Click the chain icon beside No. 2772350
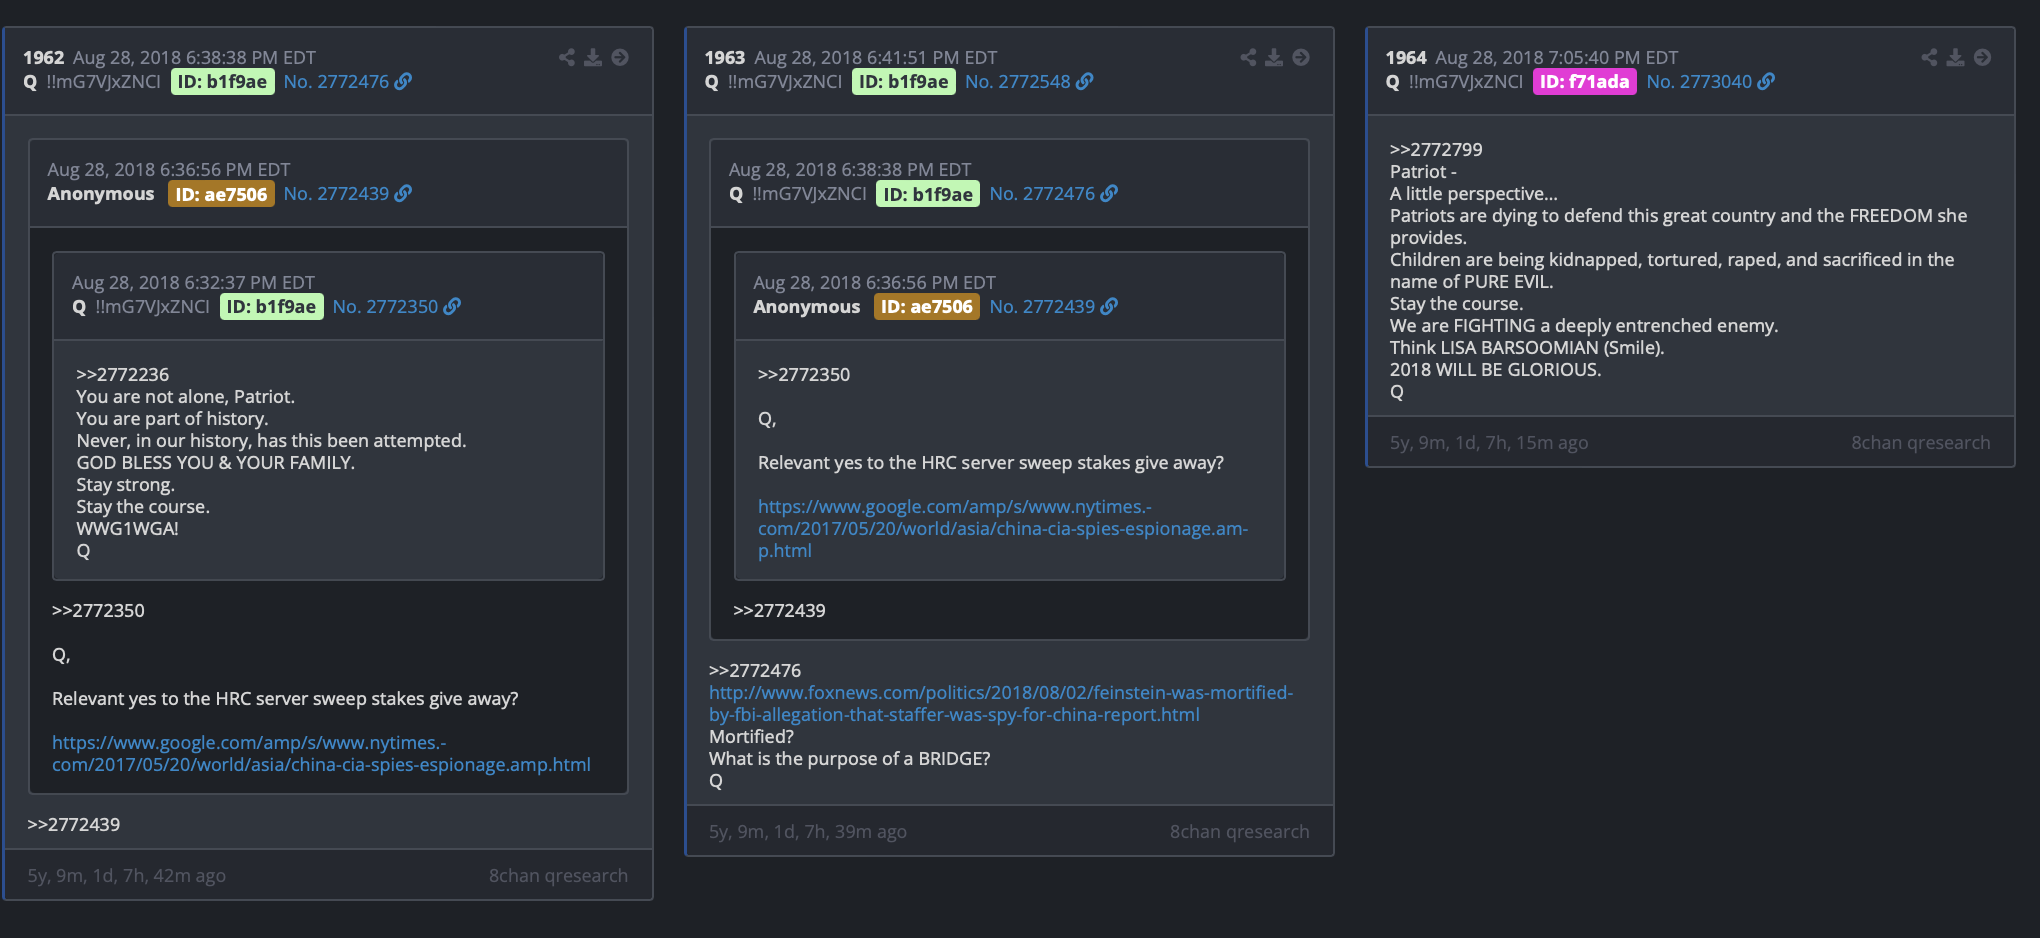Viewport: 2040px width, 938px height. pyautogui.click(x=452, y=306)
